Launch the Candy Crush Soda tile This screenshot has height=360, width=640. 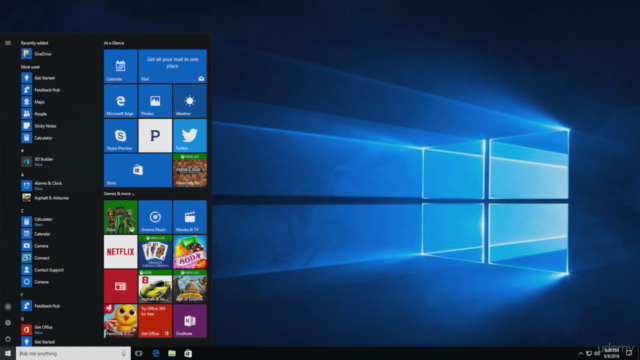point(190,251)
